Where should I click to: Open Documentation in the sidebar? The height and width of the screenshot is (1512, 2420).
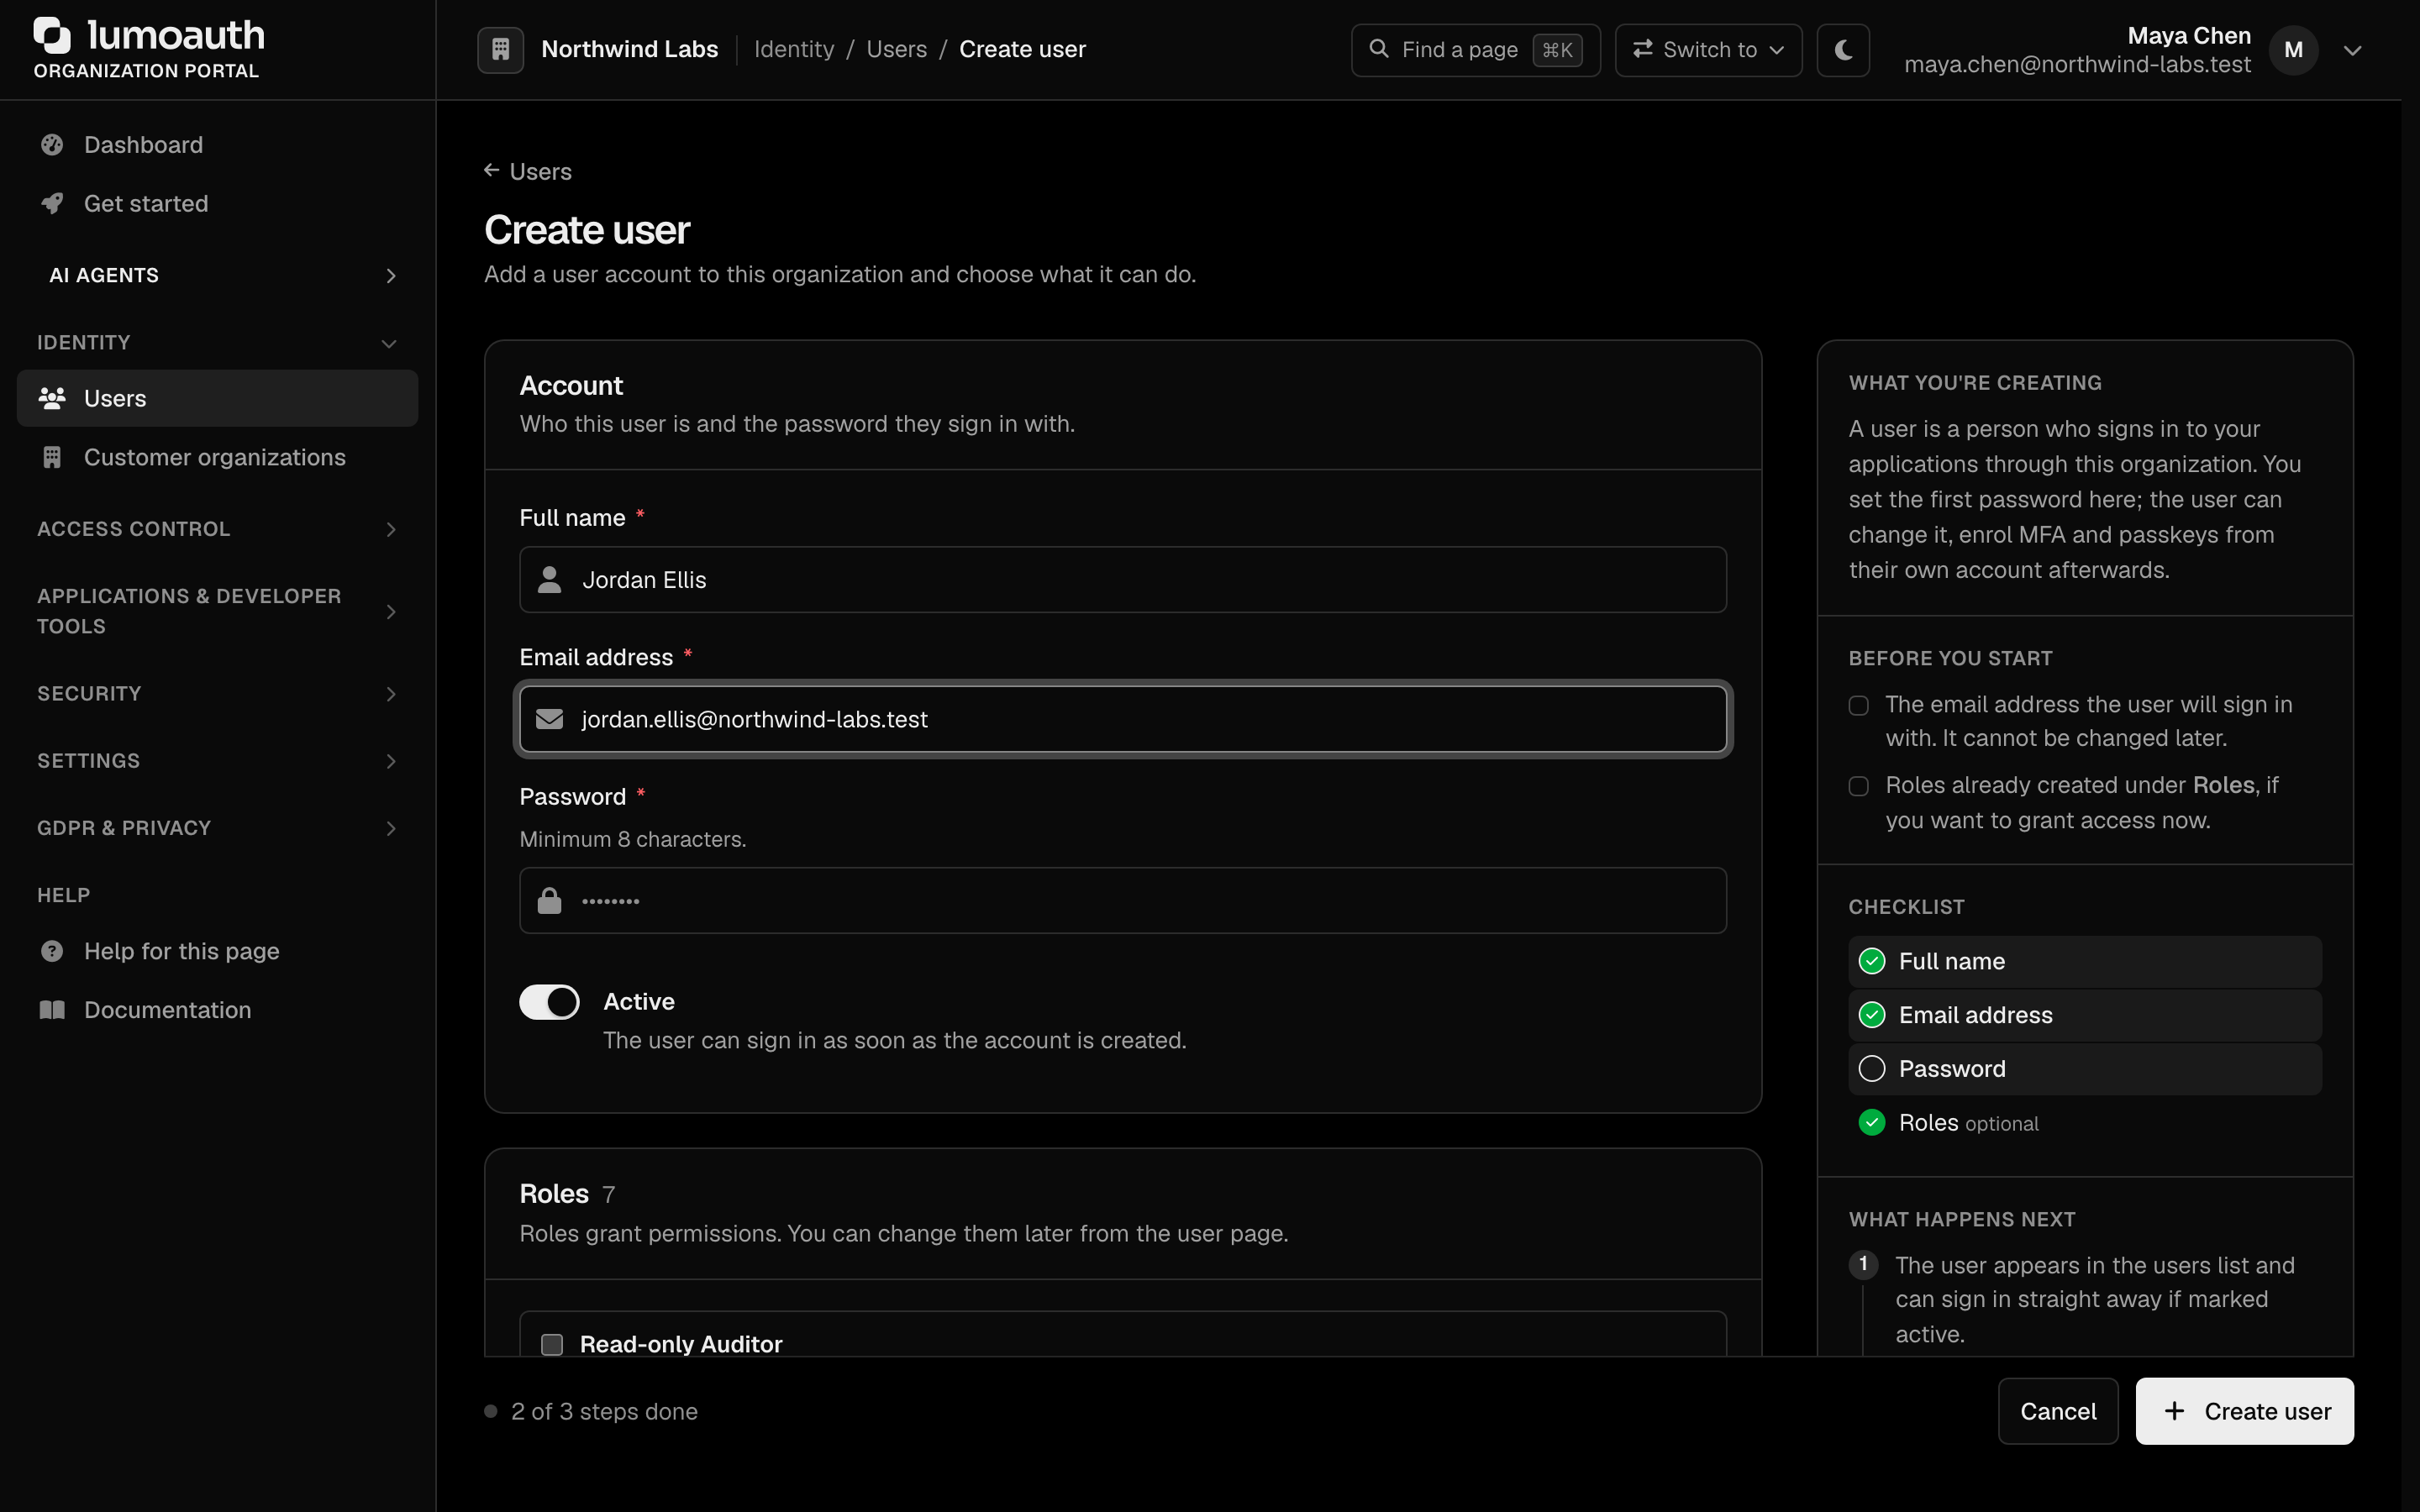tap(218, 1010)
